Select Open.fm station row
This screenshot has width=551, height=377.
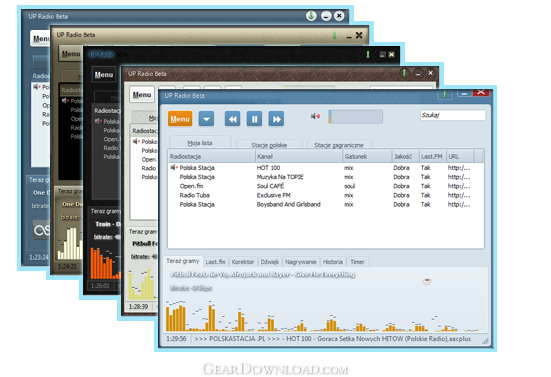326,186
